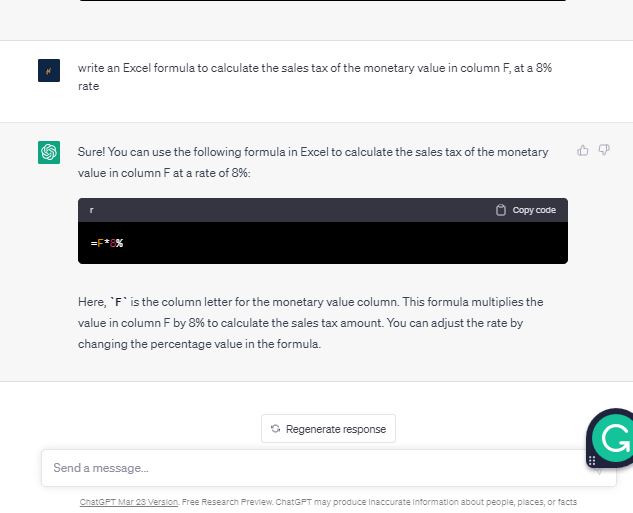Click the user's Excel formula question text

(315, 77)
